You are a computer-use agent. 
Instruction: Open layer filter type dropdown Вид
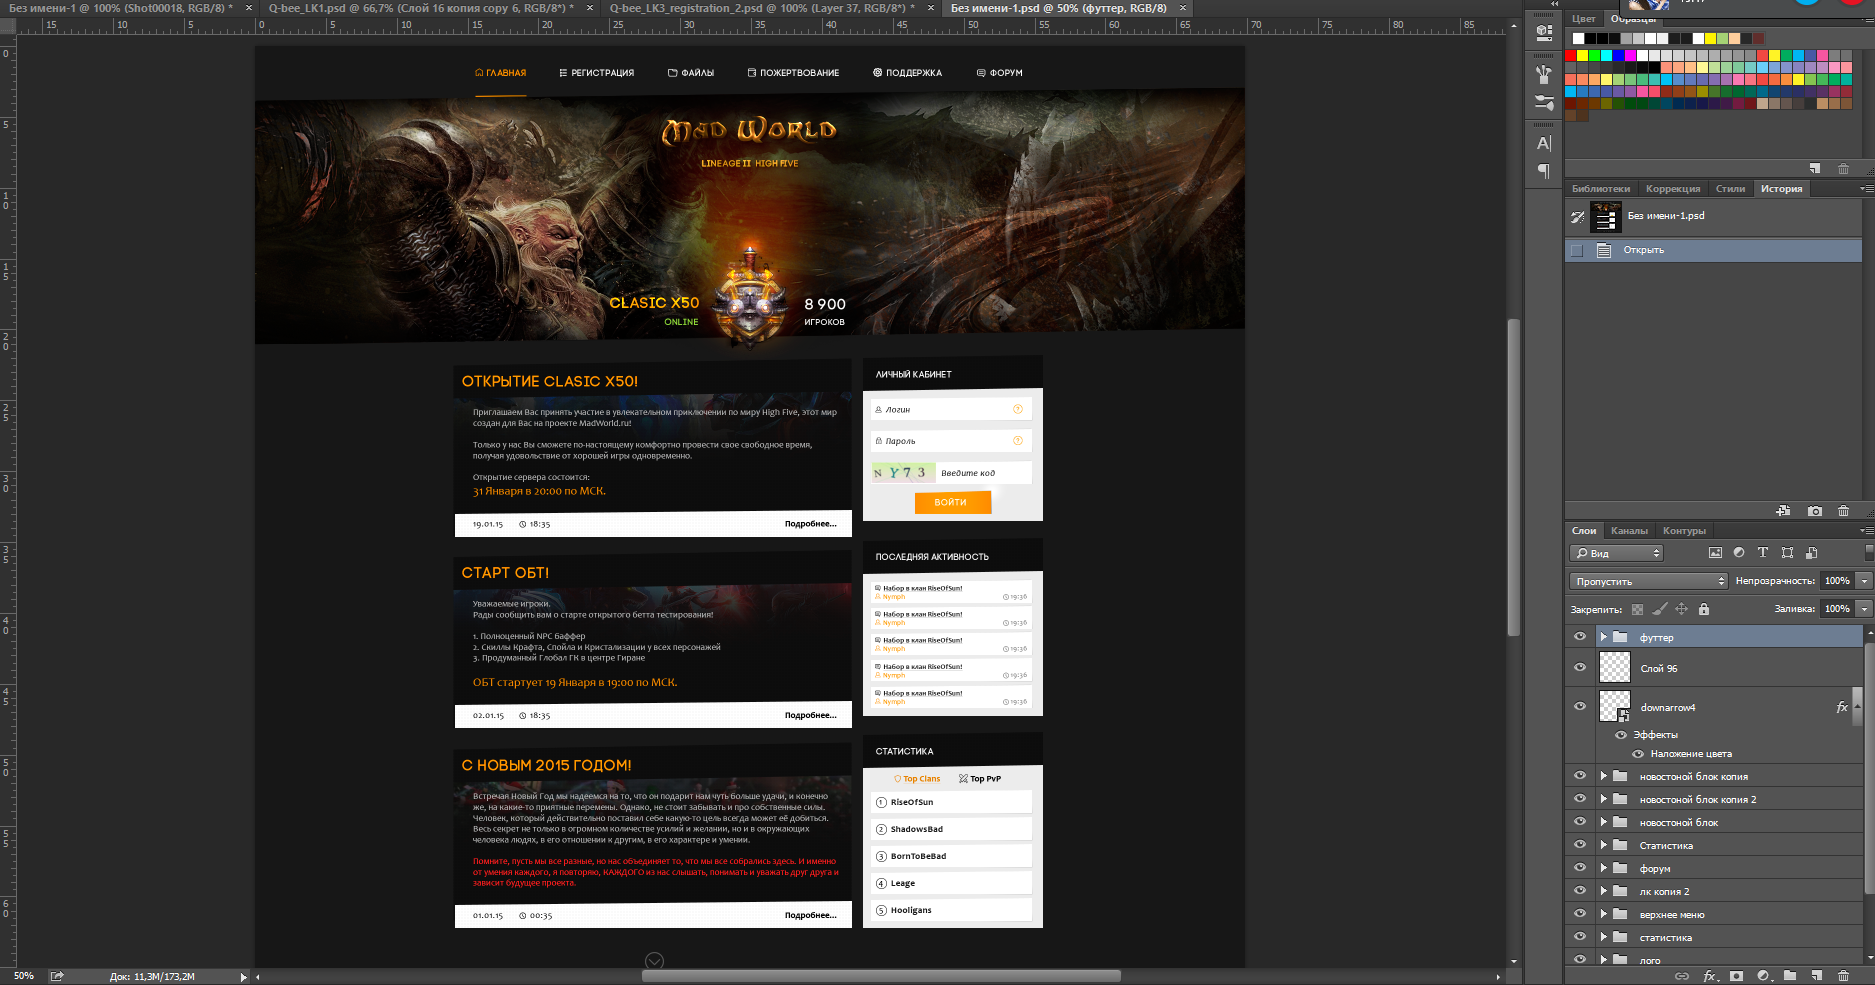(x=1616, y=553)
